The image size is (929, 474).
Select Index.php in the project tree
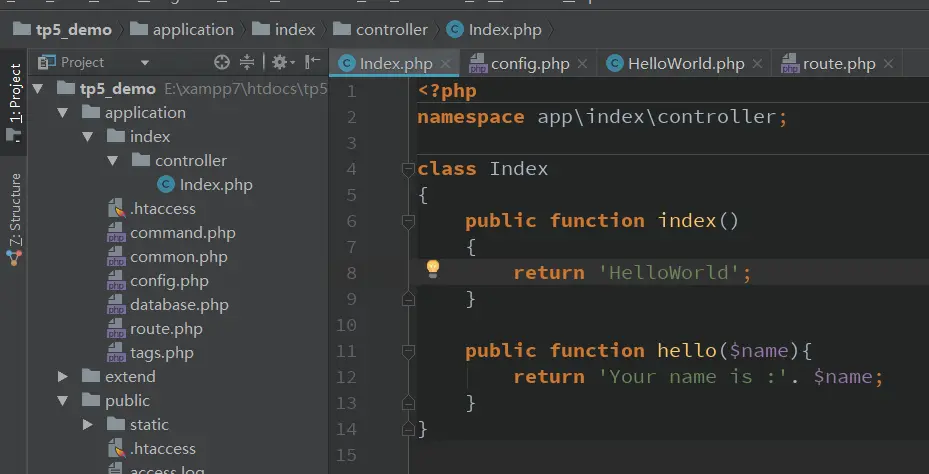tap(205, 185)
